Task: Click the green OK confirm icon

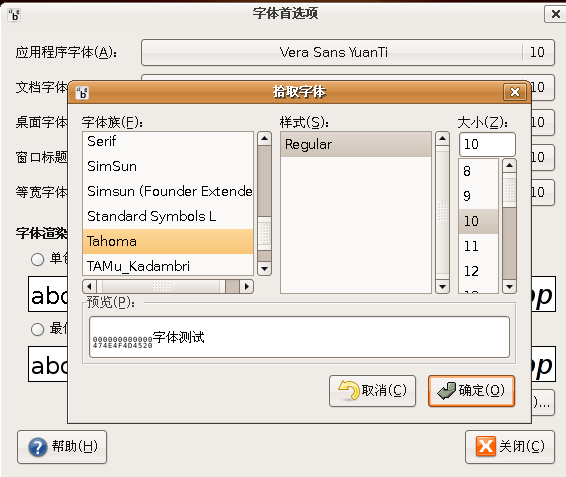Action: (x=446, y=391)
